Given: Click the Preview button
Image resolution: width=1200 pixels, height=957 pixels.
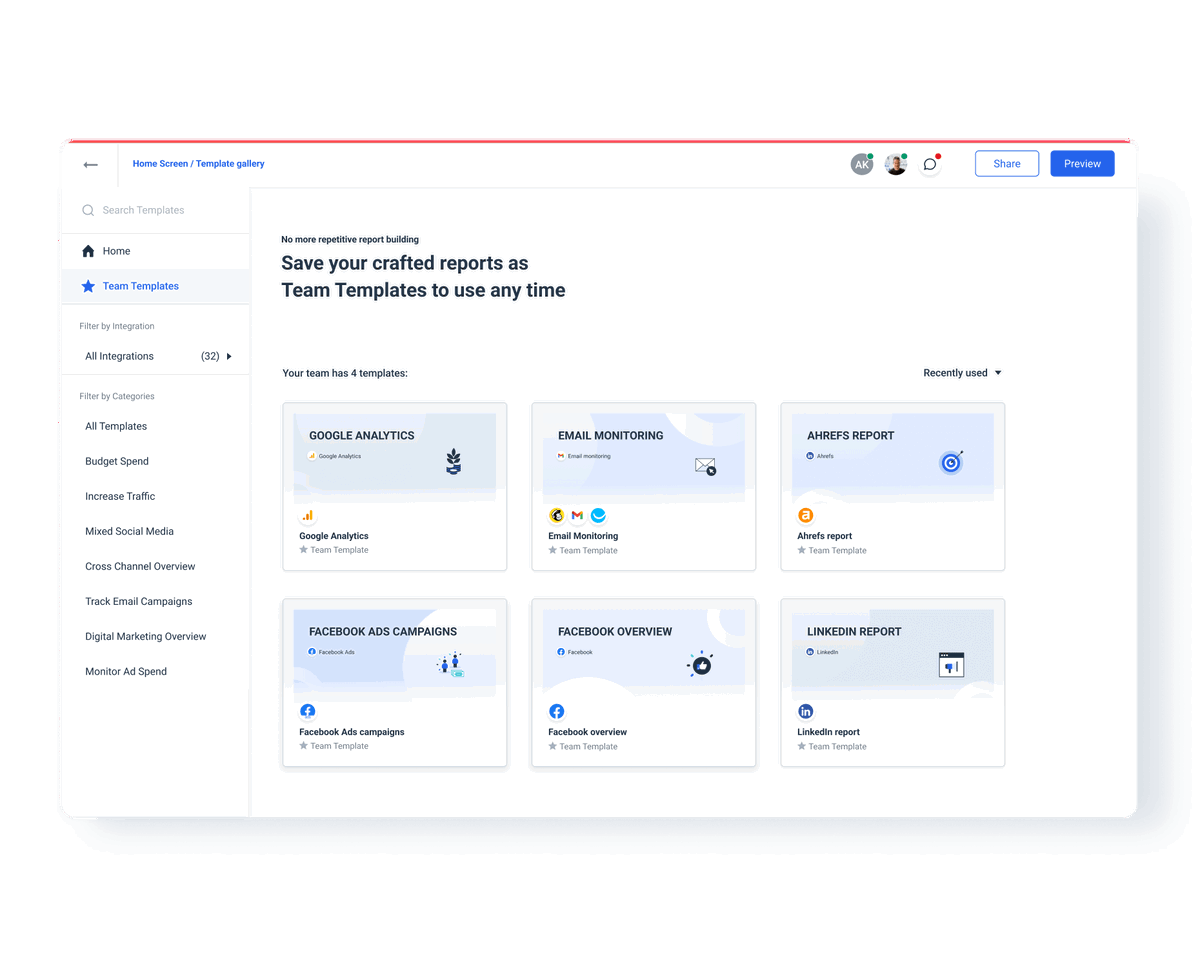Looking at the screenshot, I should (x=1082, y=162).
